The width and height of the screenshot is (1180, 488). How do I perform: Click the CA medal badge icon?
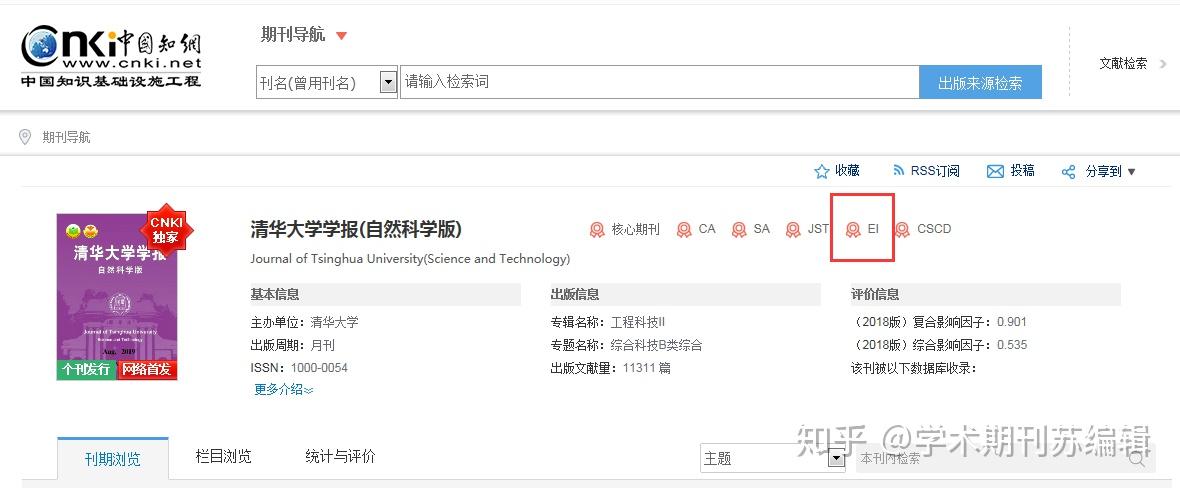(684, 230)
